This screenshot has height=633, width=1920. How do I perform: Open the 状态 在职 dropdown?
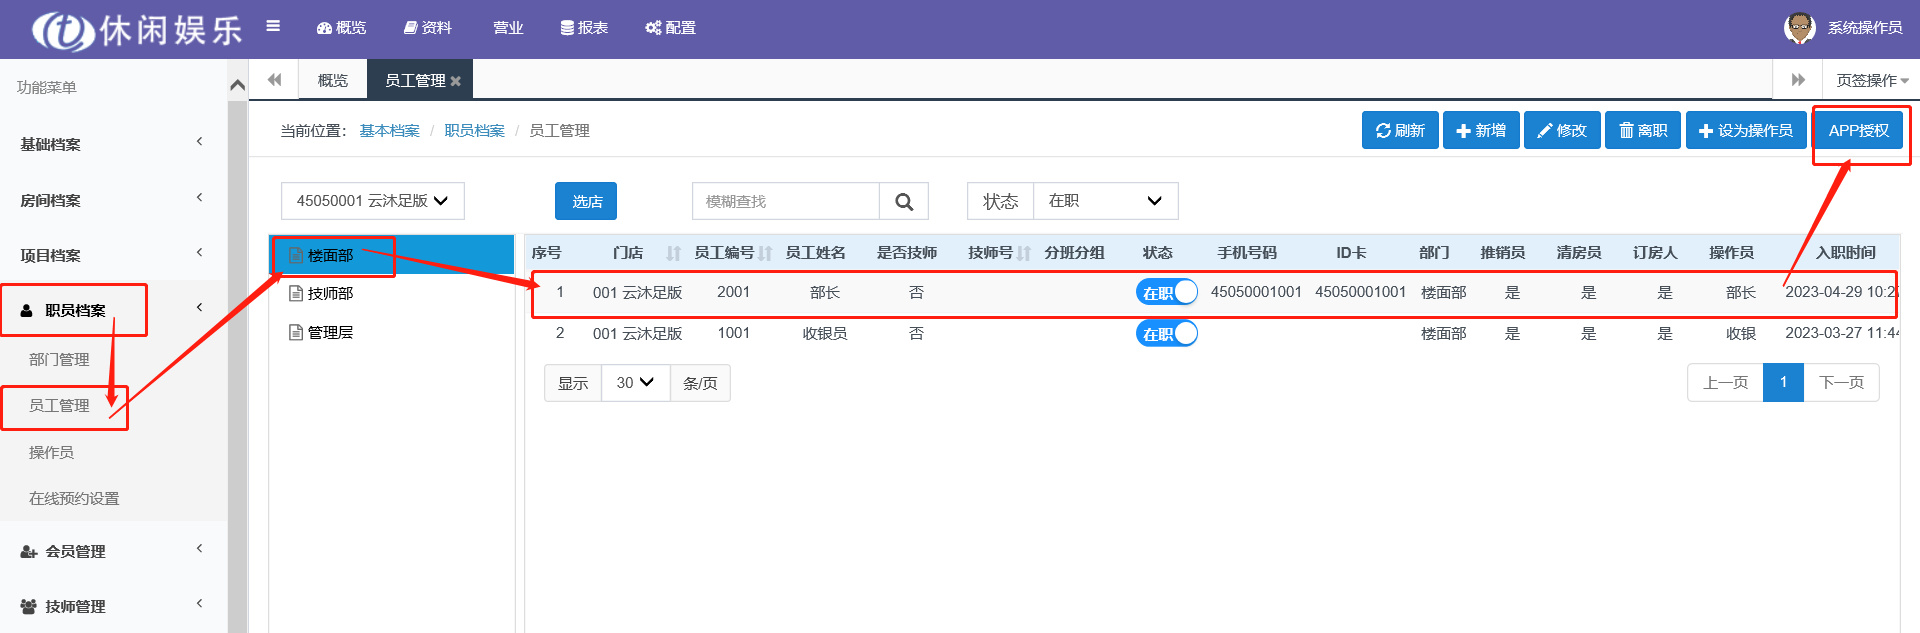(x=1104, y=201)
